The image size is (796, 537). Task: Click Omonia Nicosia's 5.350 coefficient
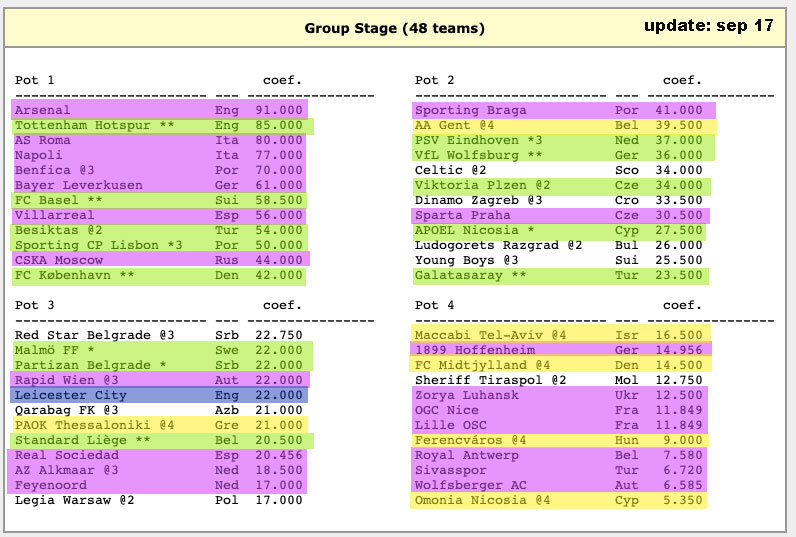click(x=683, y=500)
